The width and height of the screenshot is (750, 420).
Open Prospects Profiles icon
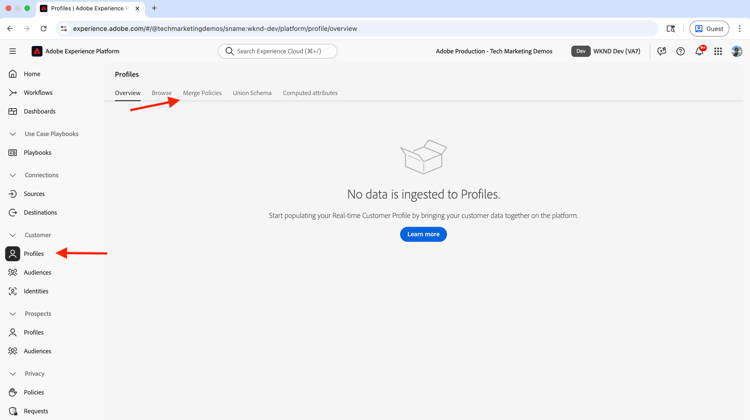[x=13, y=332]
